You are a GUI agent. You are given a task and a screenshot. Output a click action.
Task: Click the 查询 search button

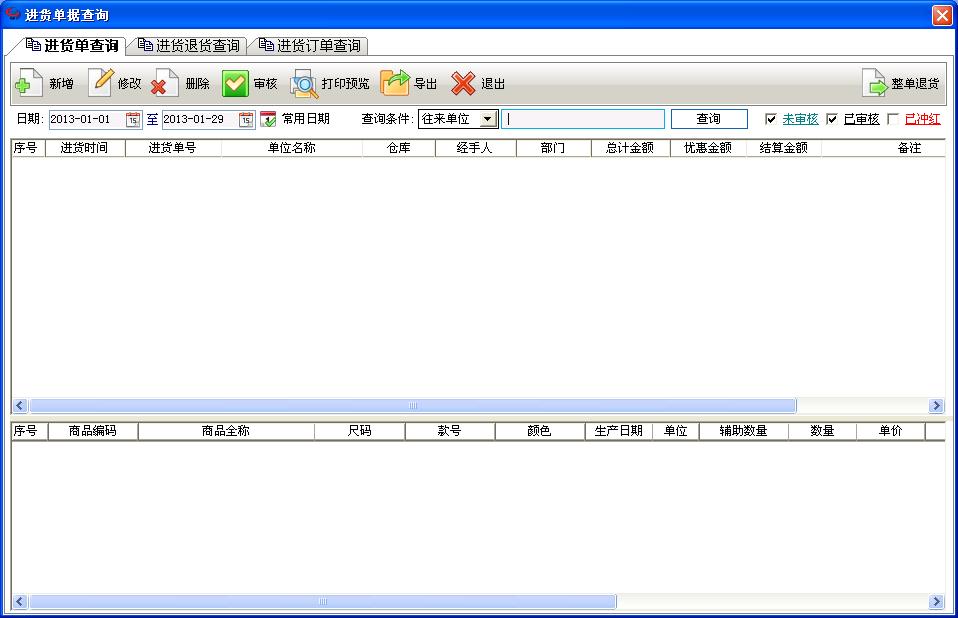coord(709,119)
